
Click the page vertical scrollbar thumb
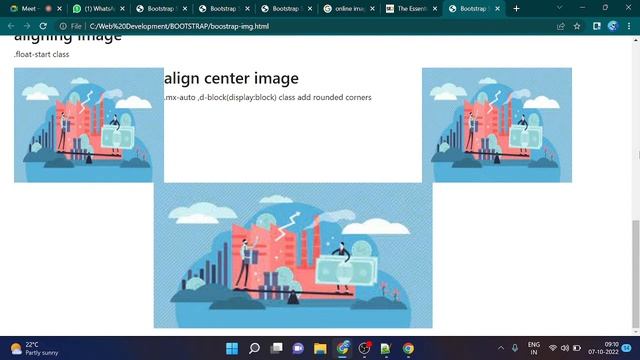click(636, 273)
